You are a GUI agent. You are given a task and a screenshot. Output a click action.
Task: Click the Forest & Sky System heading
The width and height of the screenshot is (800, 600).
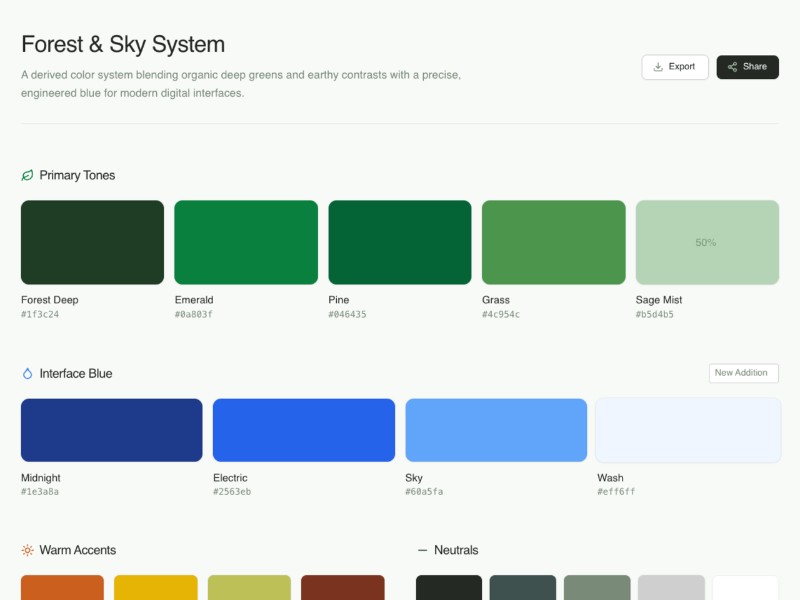pyautogui.click(x=123, y=44)
